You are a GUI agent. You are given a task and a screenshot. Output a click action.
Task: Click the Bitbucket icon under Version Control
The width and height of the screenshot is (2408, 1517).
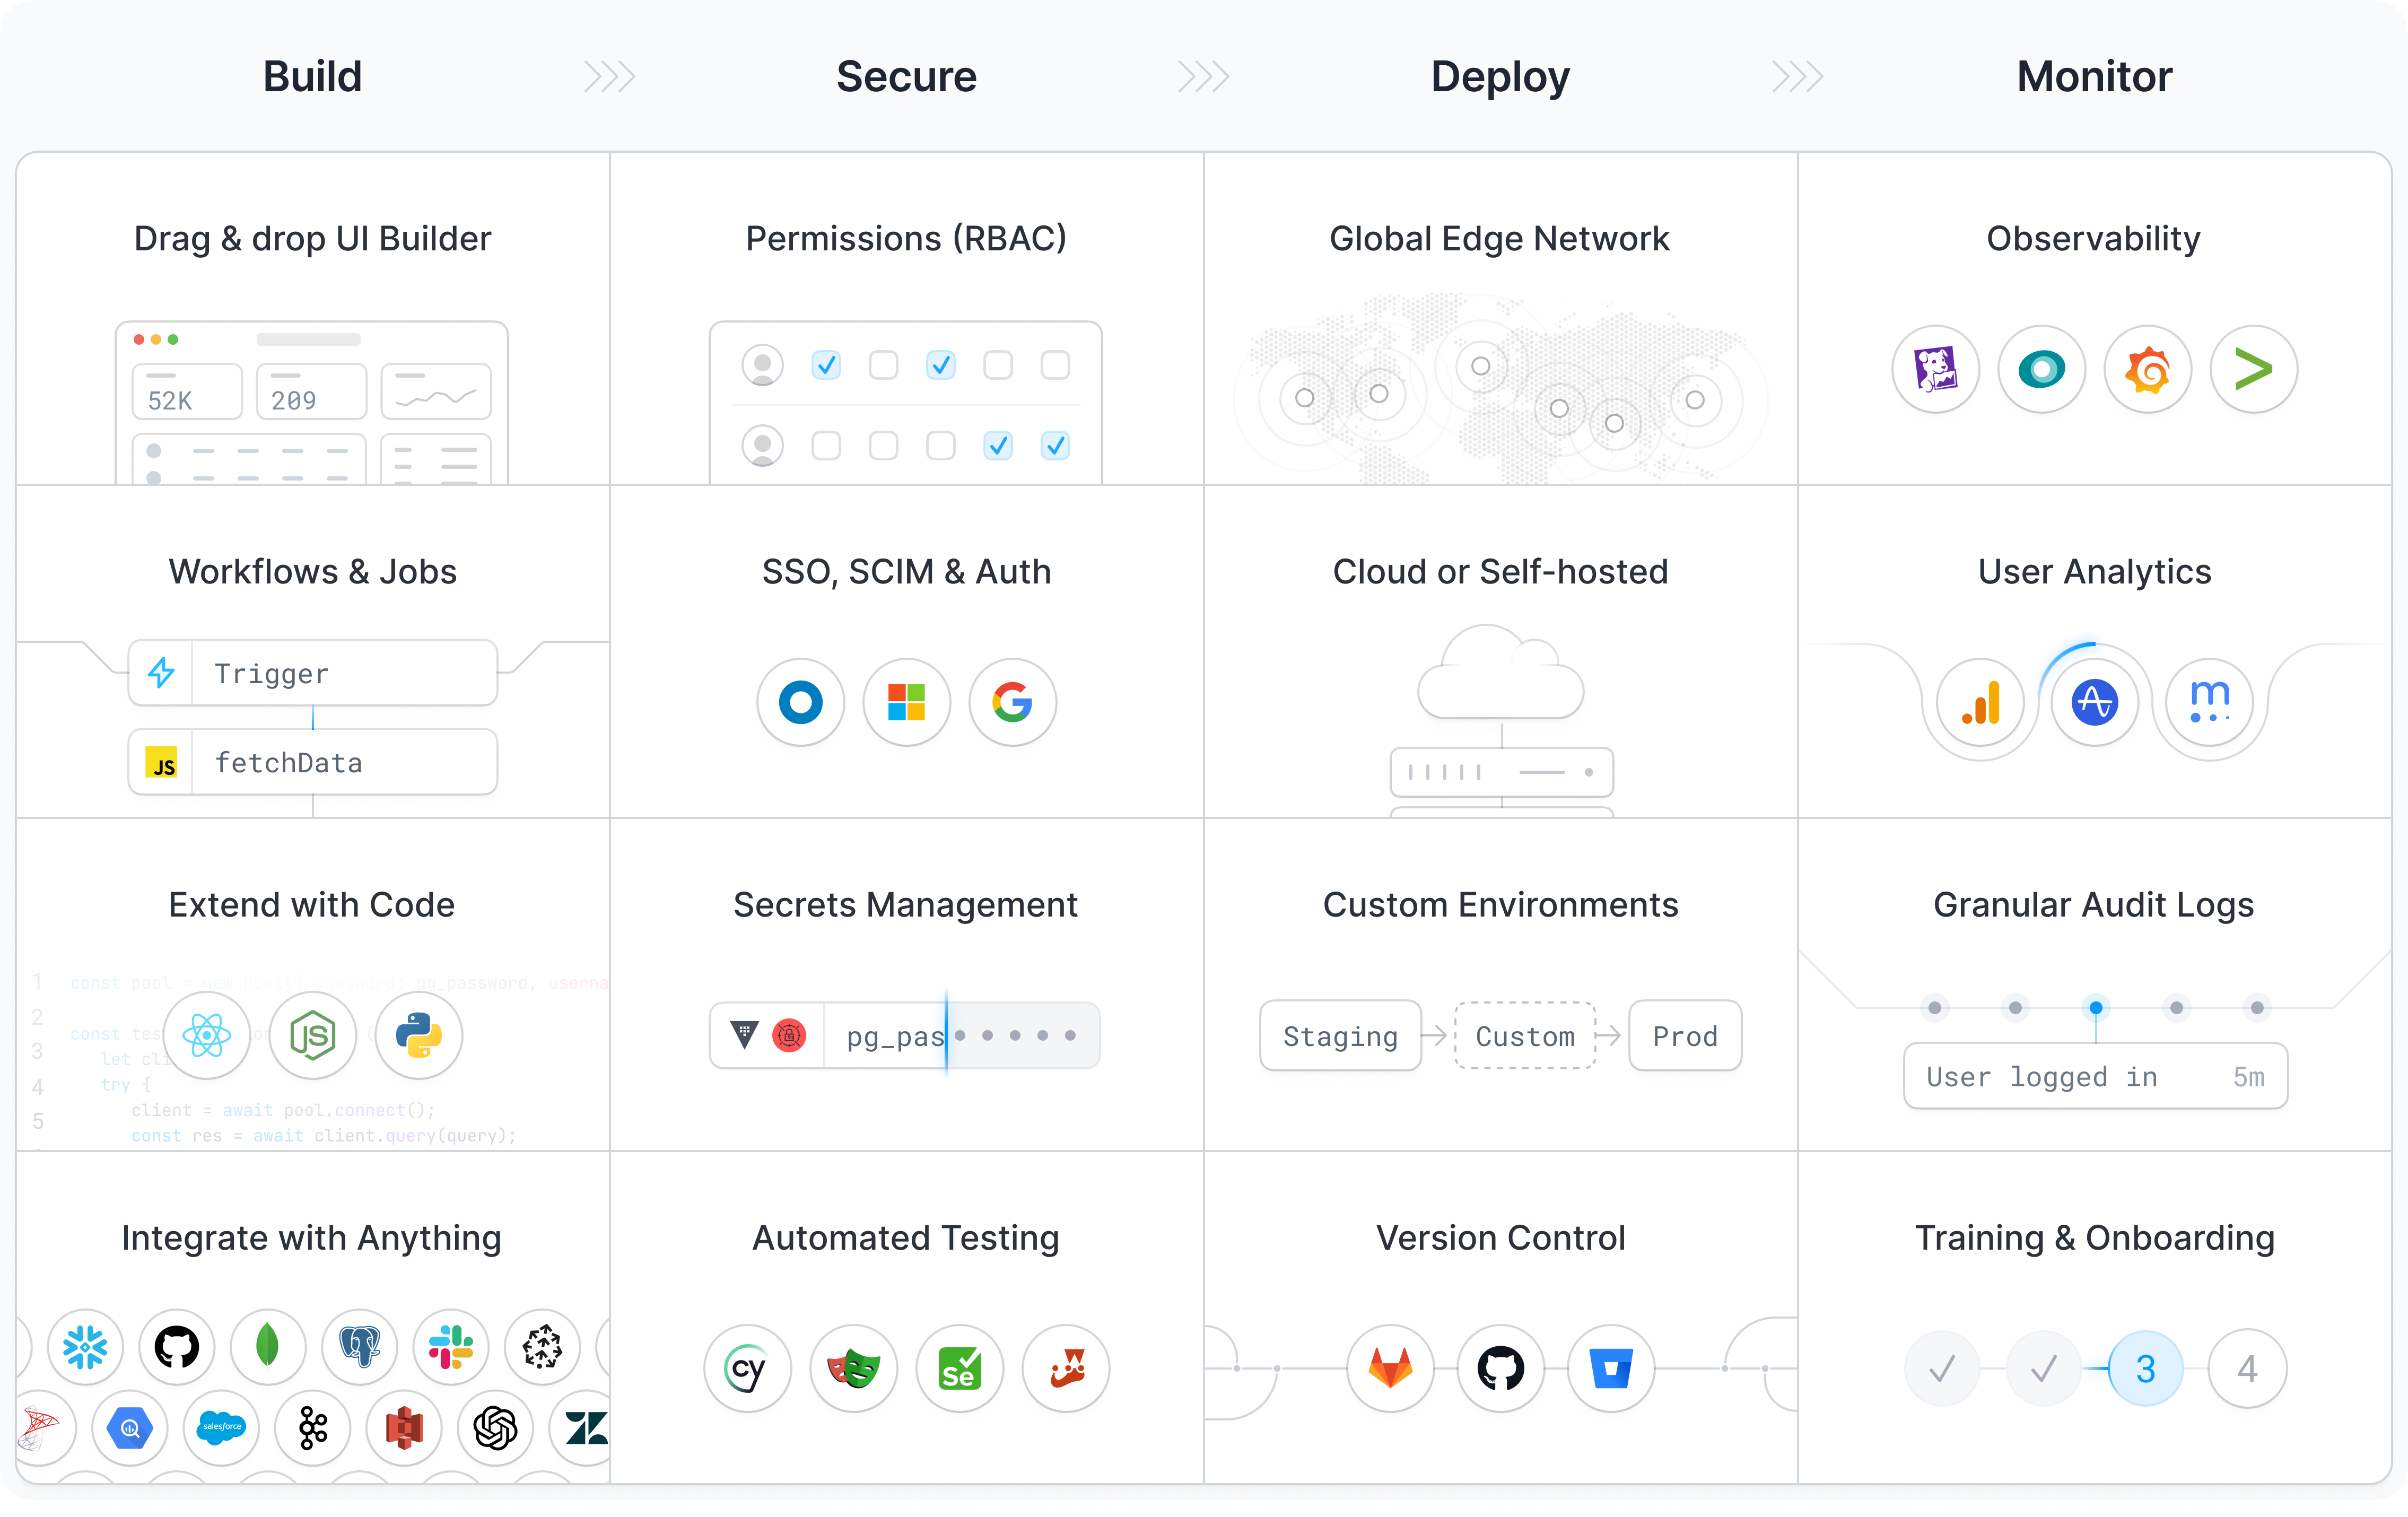(x=1610, y=1369)
